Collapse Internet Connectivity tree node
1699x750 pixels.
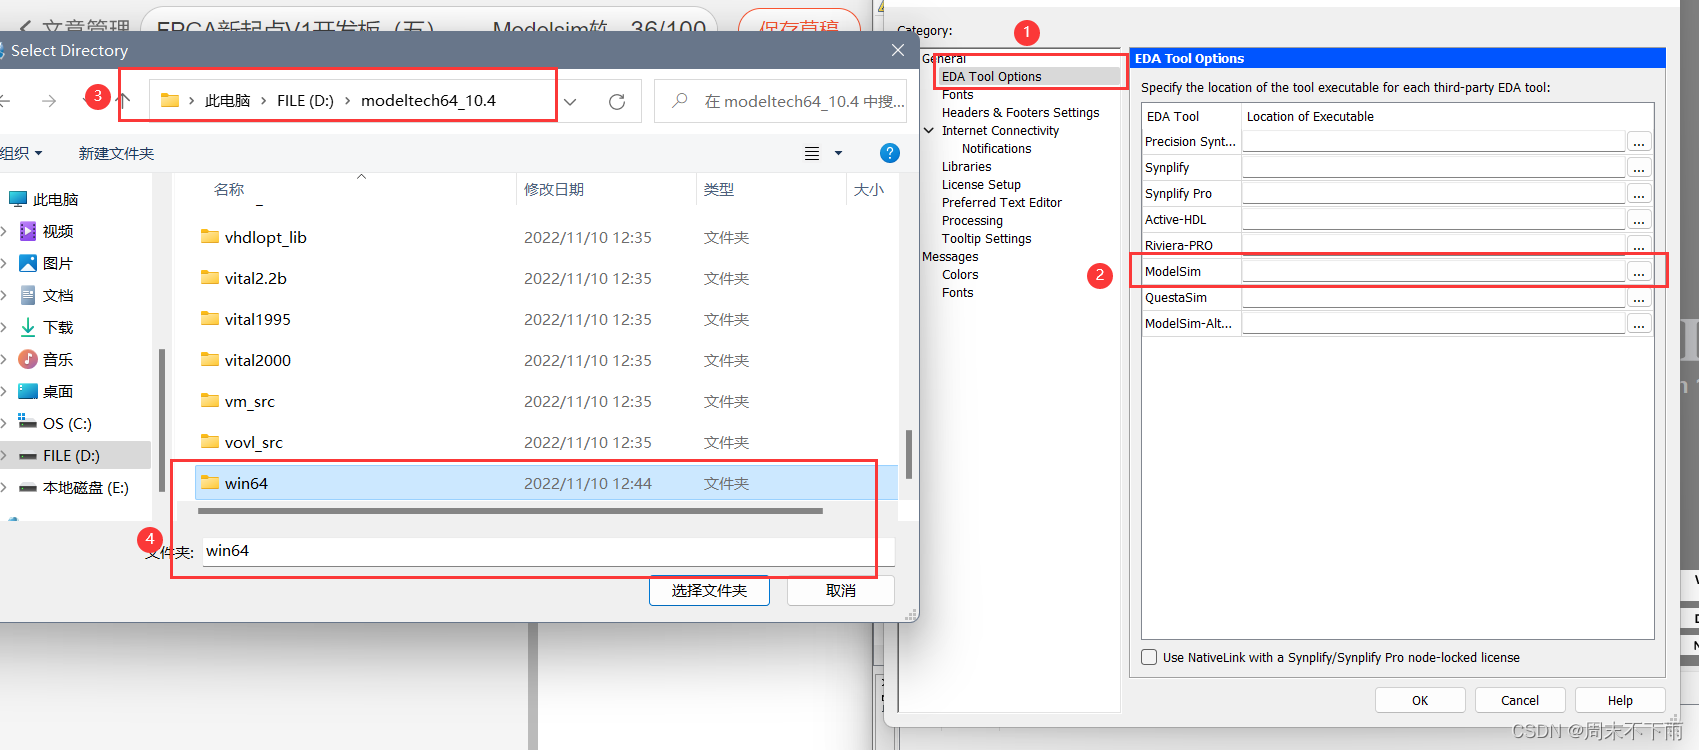point(929,130)
